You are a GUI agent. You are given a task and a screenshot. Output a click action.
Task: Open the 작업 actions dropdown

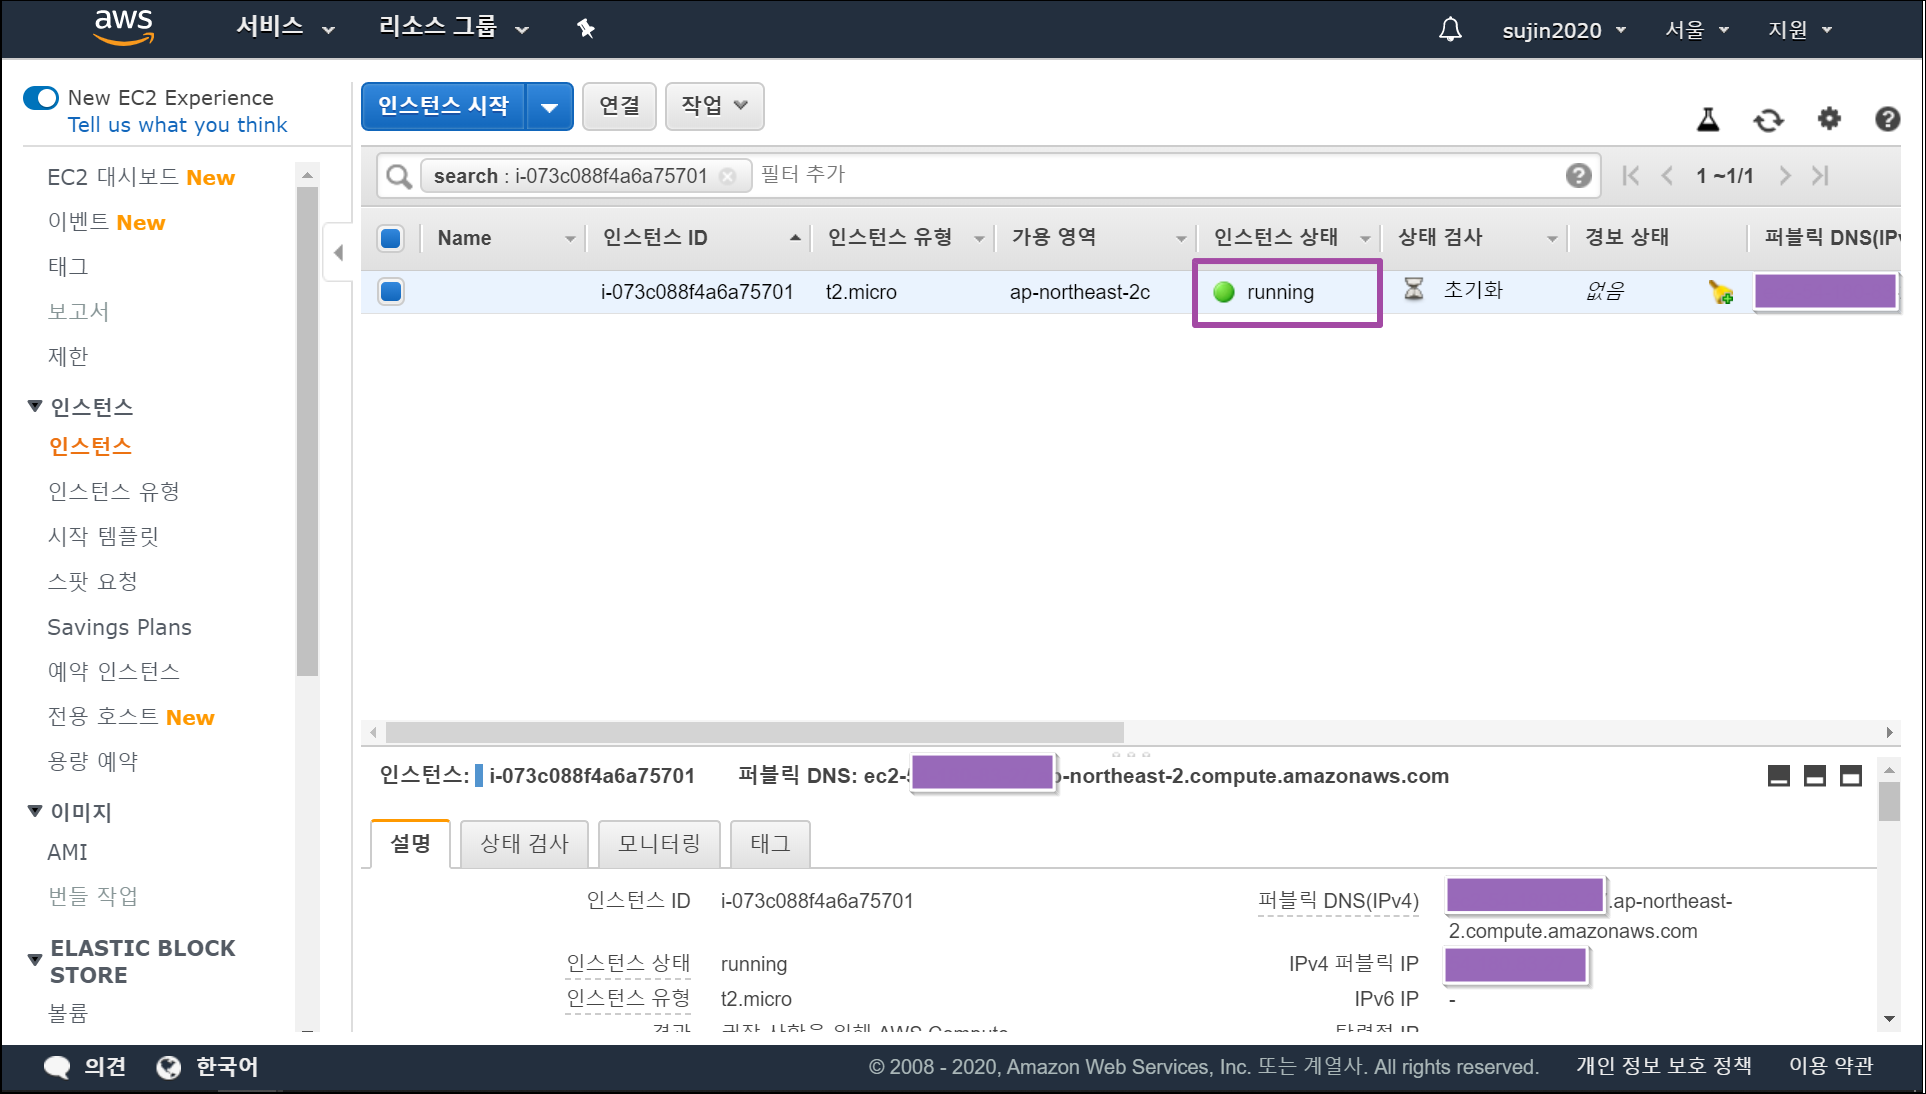(x=714, y=106)
